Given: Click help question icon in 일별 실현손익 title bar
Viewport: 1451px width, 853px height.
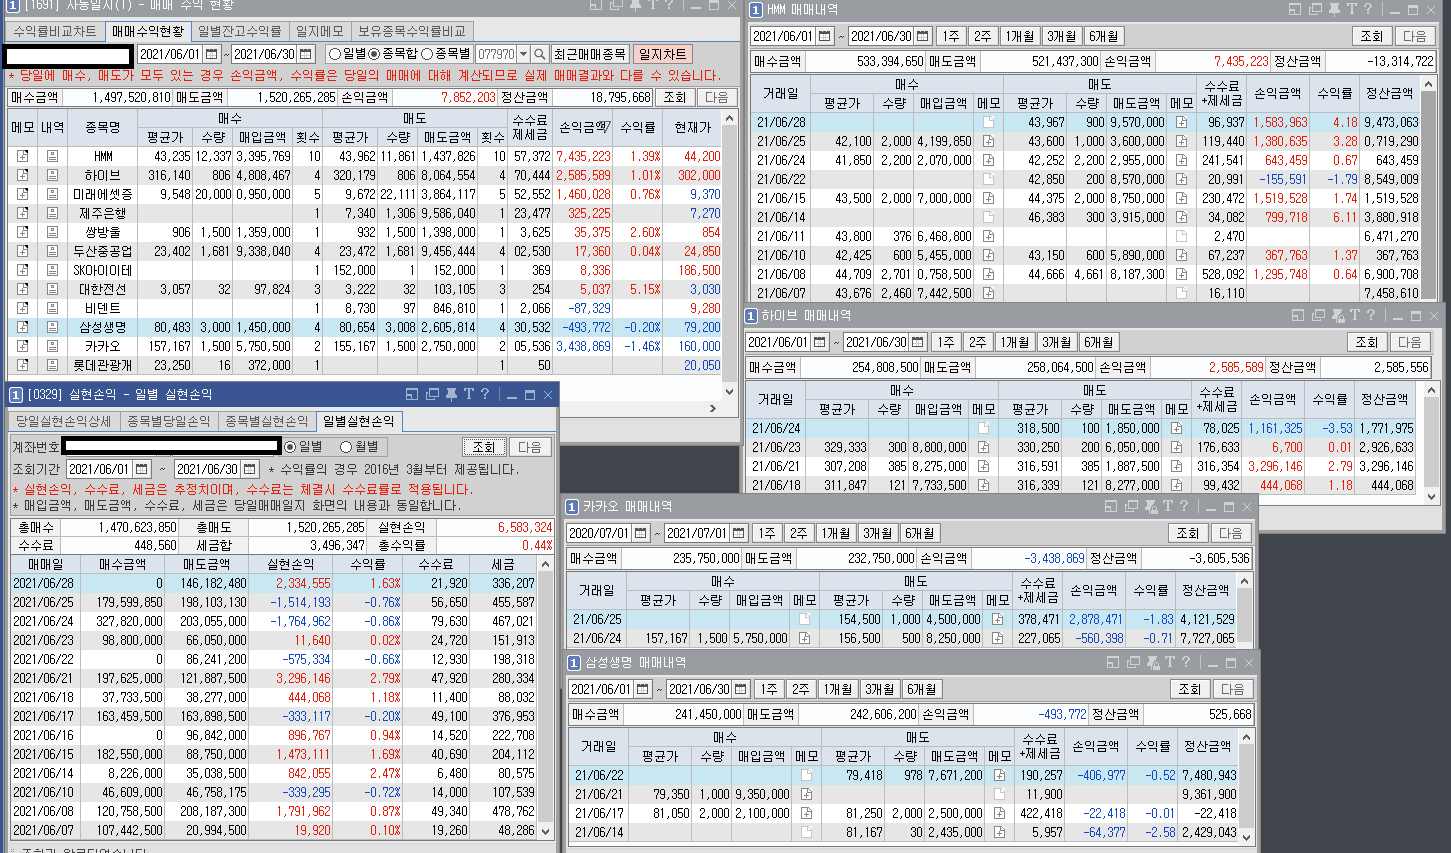Looking at the screenshot, I should (485, 394).
